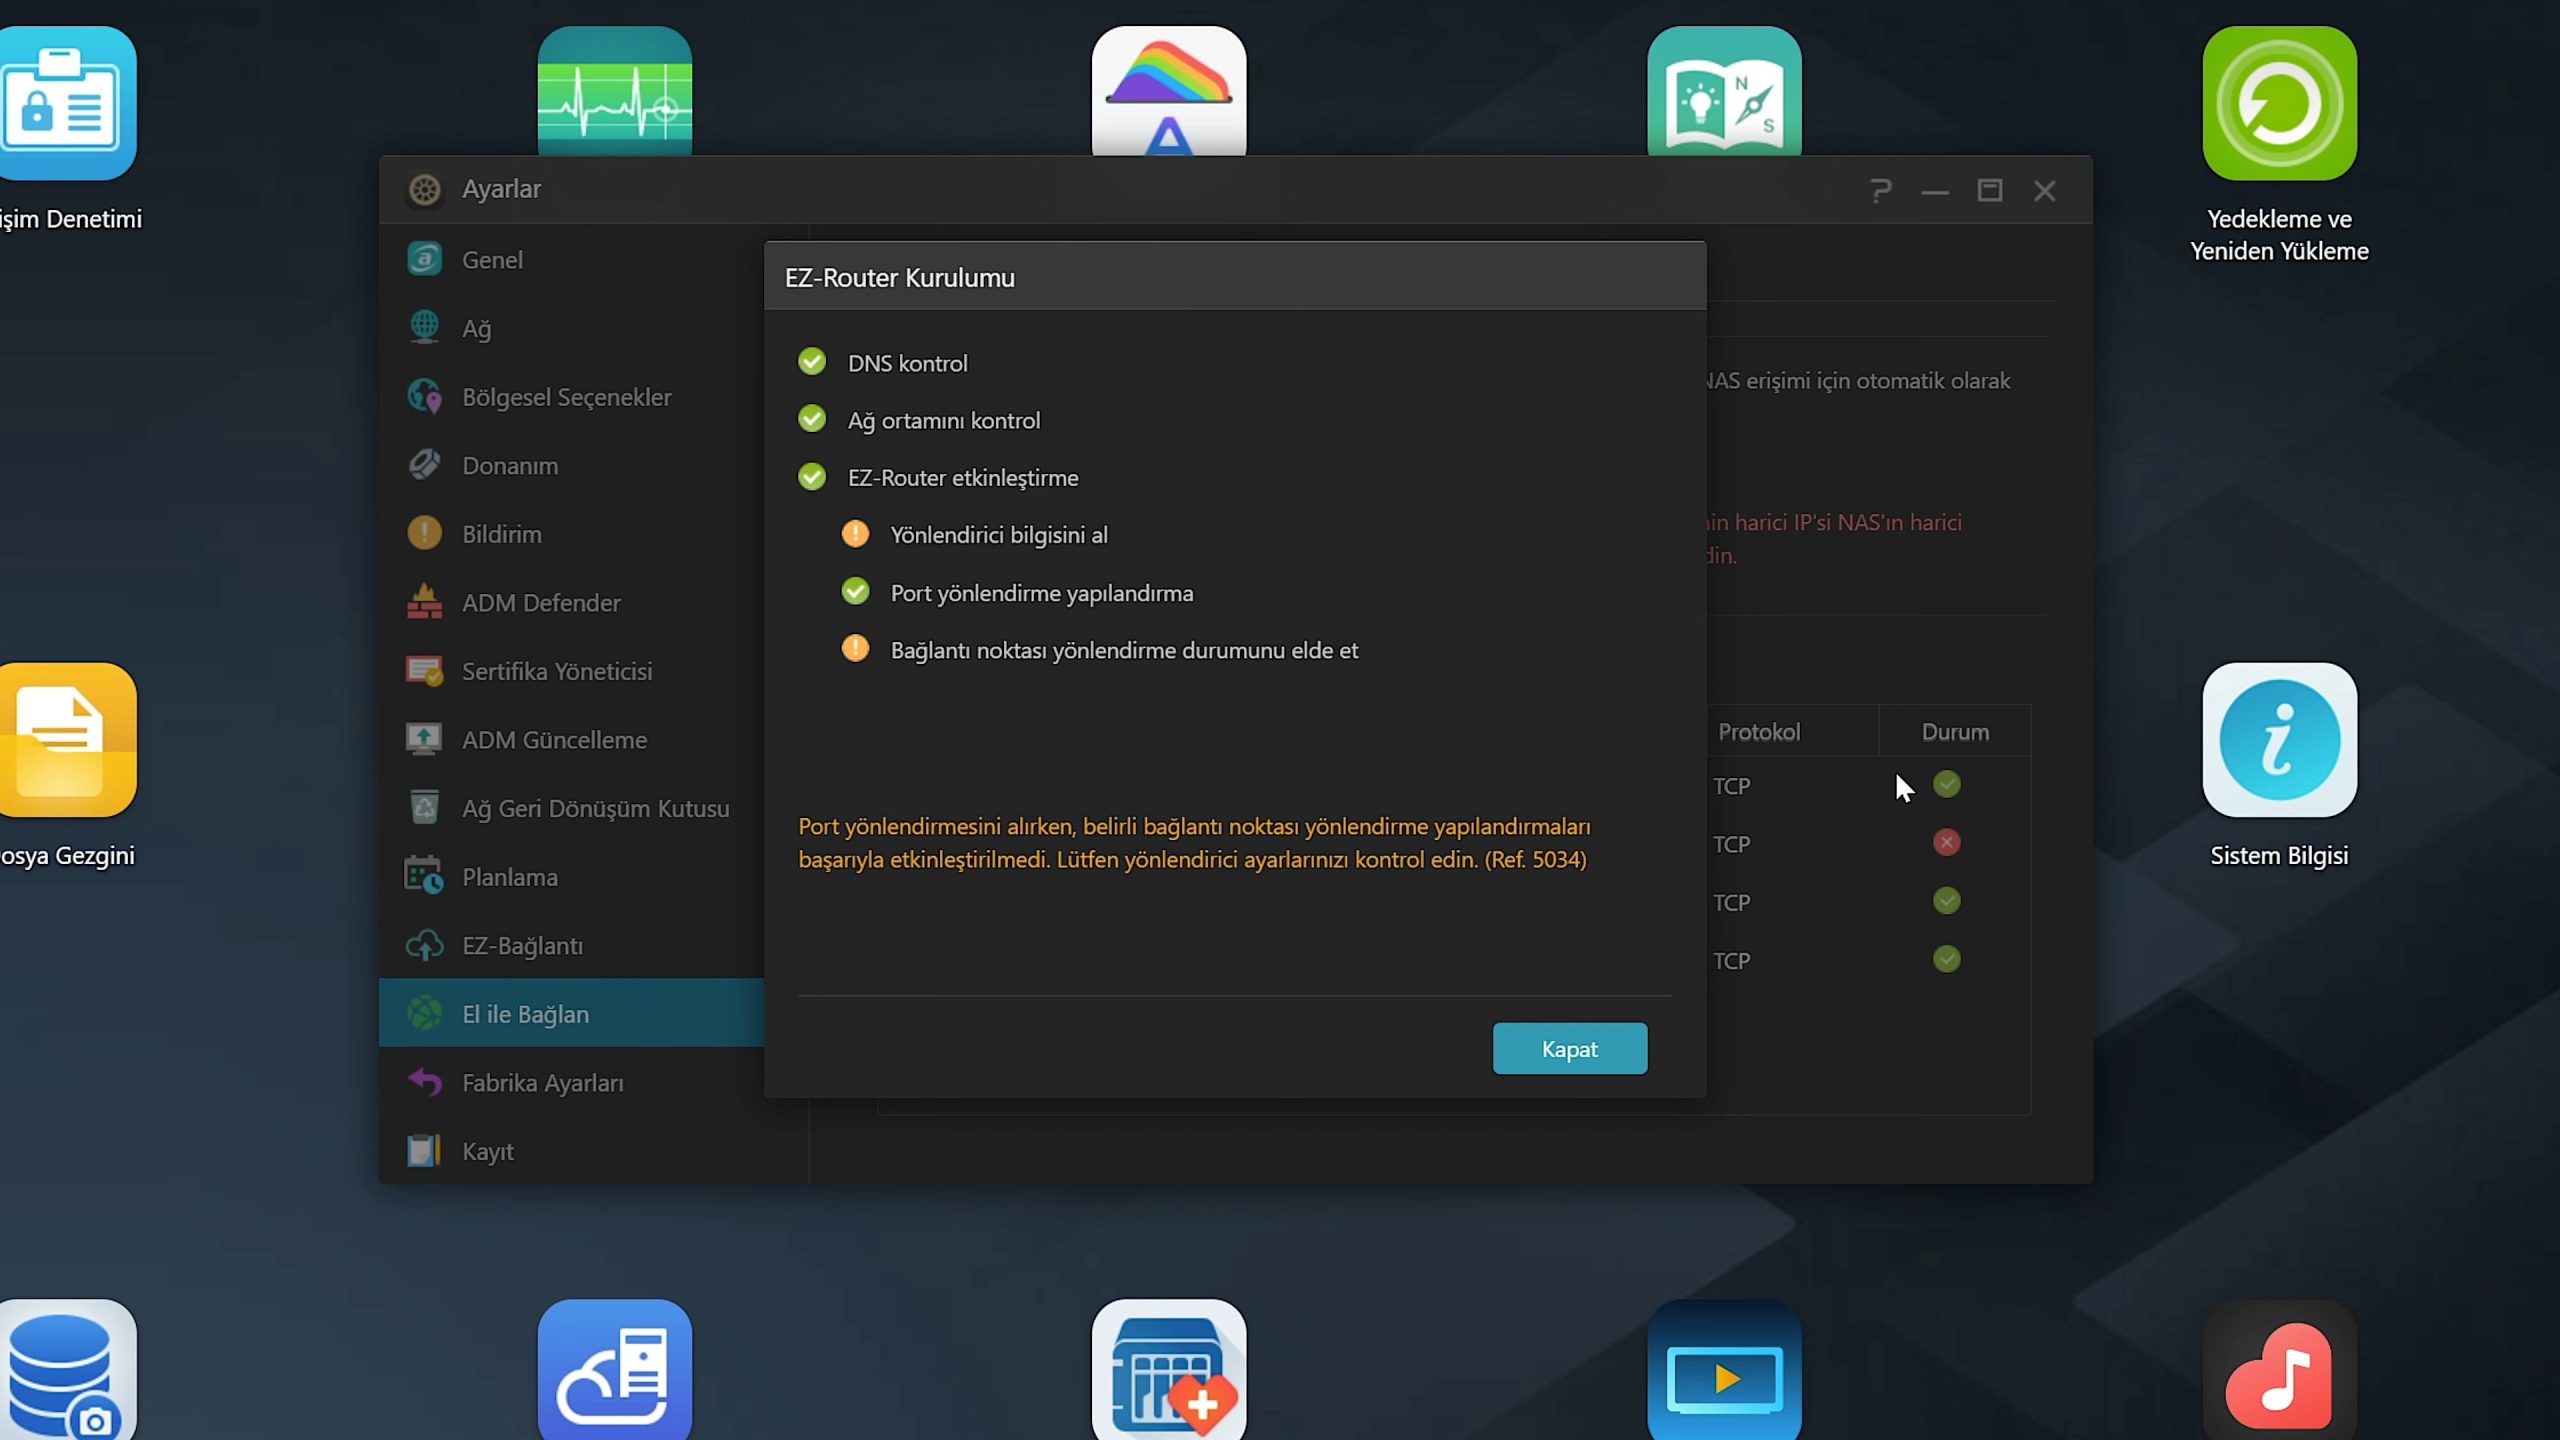Open Sistem Bilgisi desktop app

click(2278, 740)
